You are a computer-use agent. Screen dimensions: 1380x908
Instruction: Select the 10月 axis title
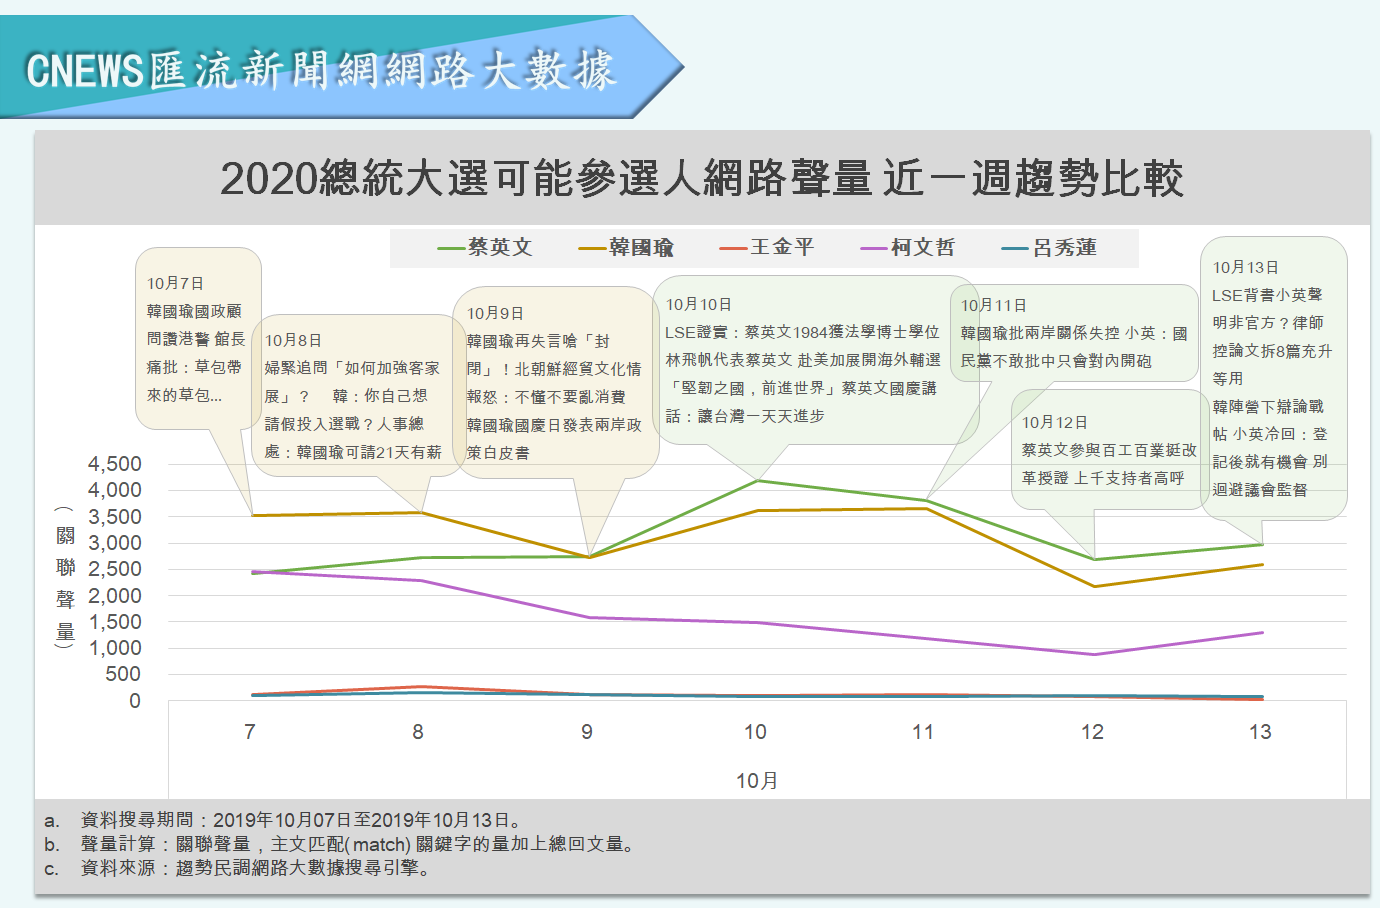(x=757, y=781)
